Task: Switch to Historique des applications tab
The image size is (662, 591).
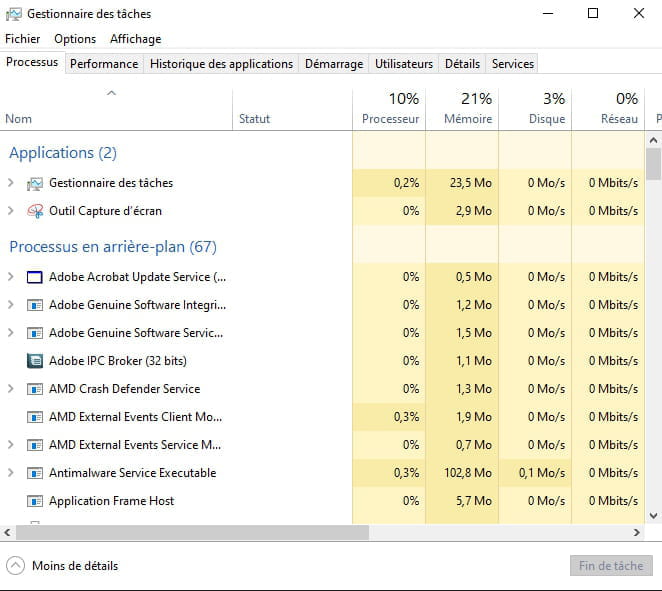Action: click(x=221, y=64)
